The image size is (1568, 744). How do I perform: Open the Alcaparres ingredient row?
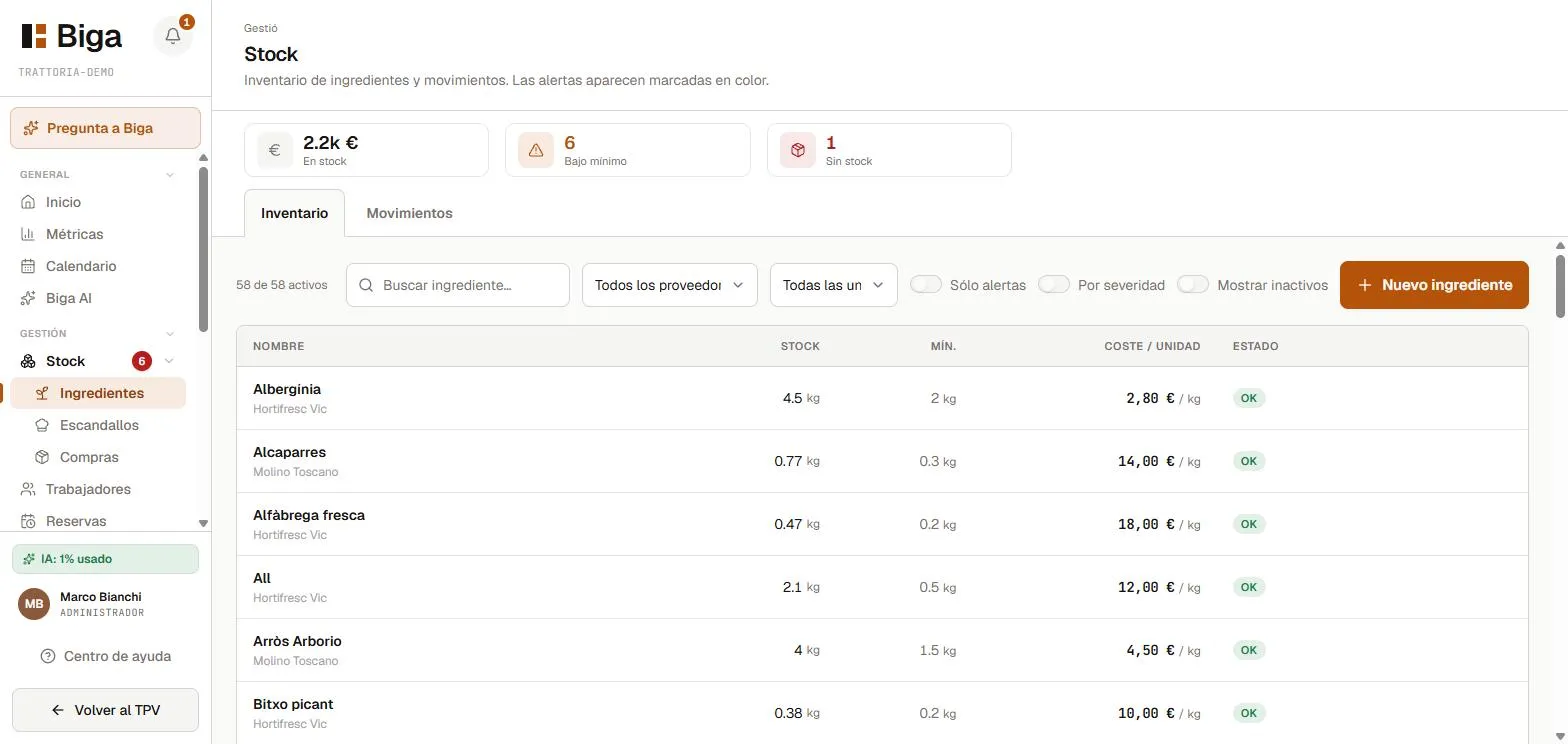882,461
